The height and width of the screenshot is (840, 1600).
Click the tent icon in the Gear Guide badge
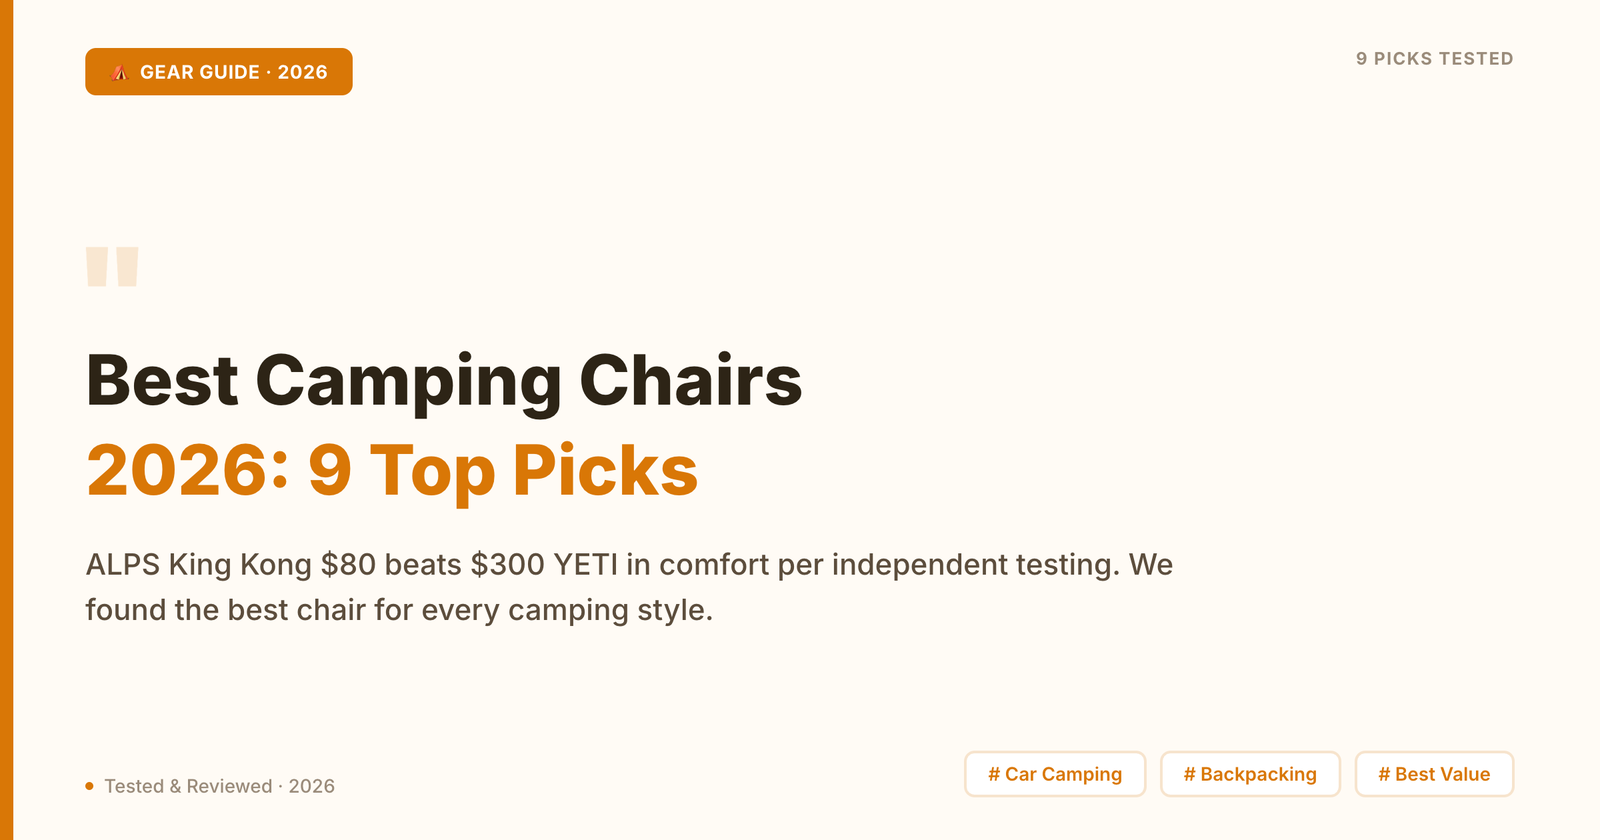[x=120, y=72]
